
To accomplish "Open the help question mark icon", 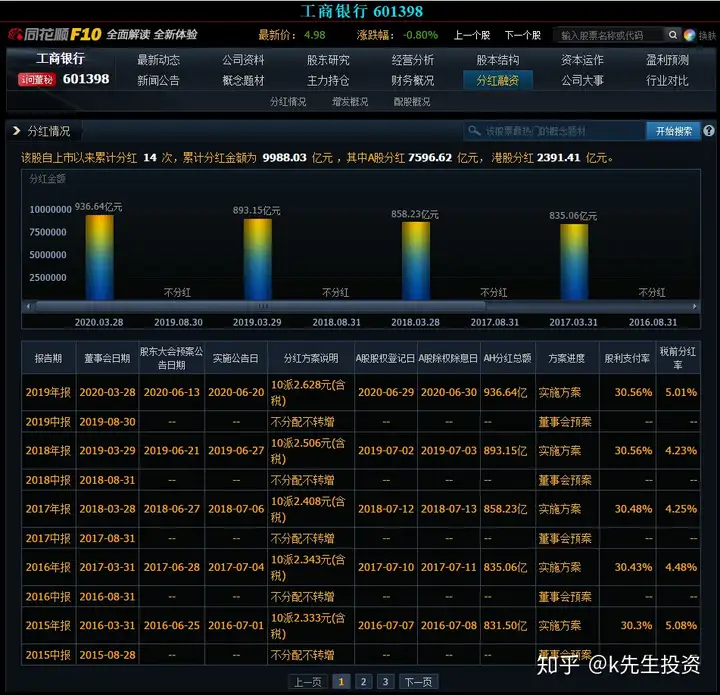I will [709, 131].
